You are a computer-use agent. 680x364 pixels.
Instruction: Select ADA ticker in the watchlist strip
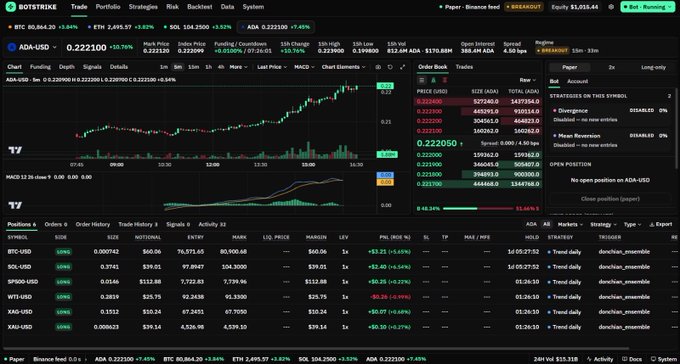(x=276, y=27)
